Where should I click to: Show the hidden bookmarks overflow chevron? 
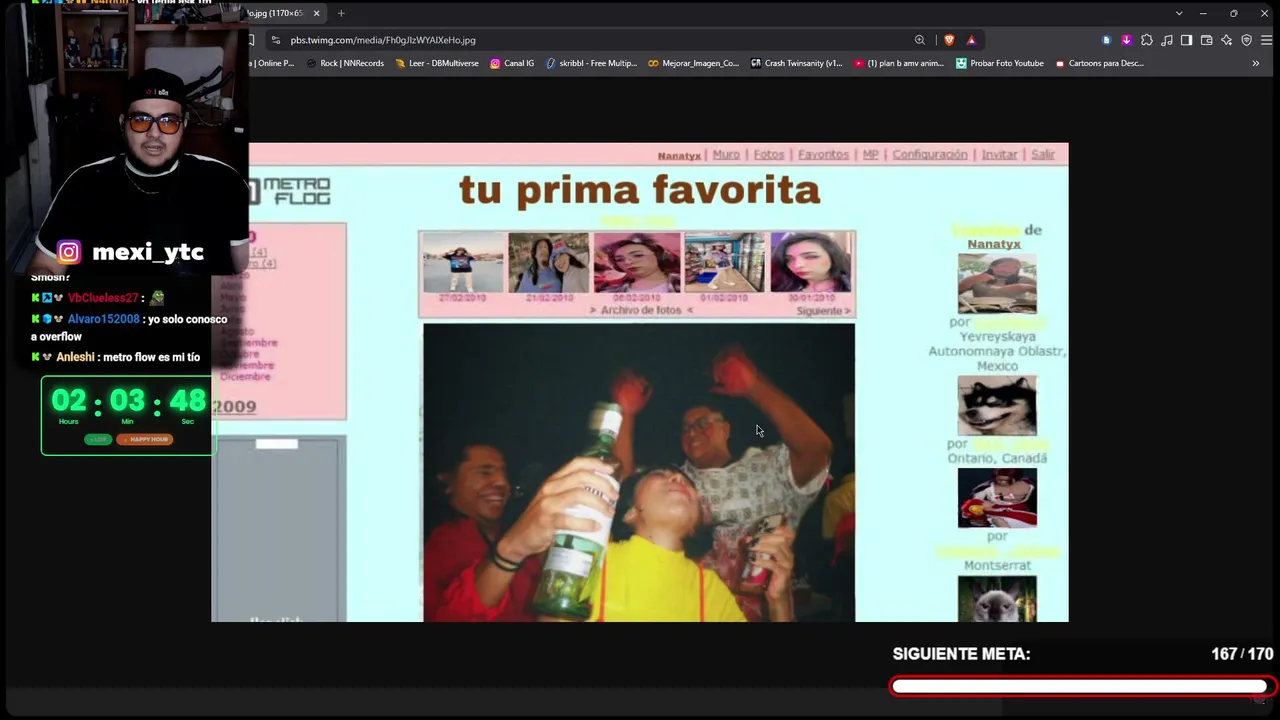coord(1256,63)
